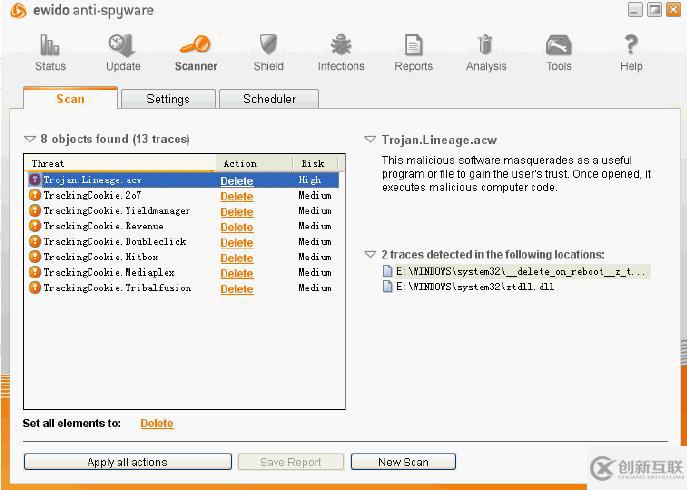Click the Trojan.Lineage.acw threat icon
The image size is (687, 490).
pyautogui.click(x=34, y=180)
